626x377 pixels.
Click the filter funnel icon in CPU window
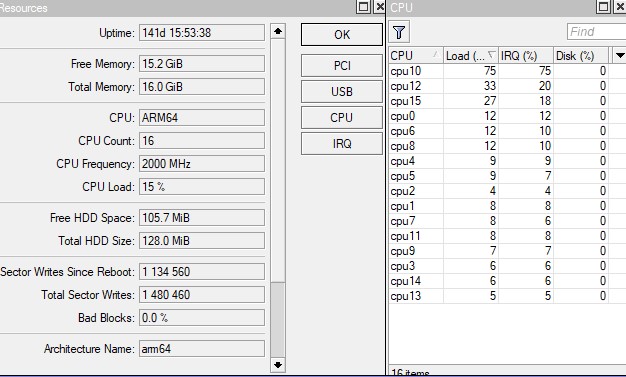coord(399,32)
